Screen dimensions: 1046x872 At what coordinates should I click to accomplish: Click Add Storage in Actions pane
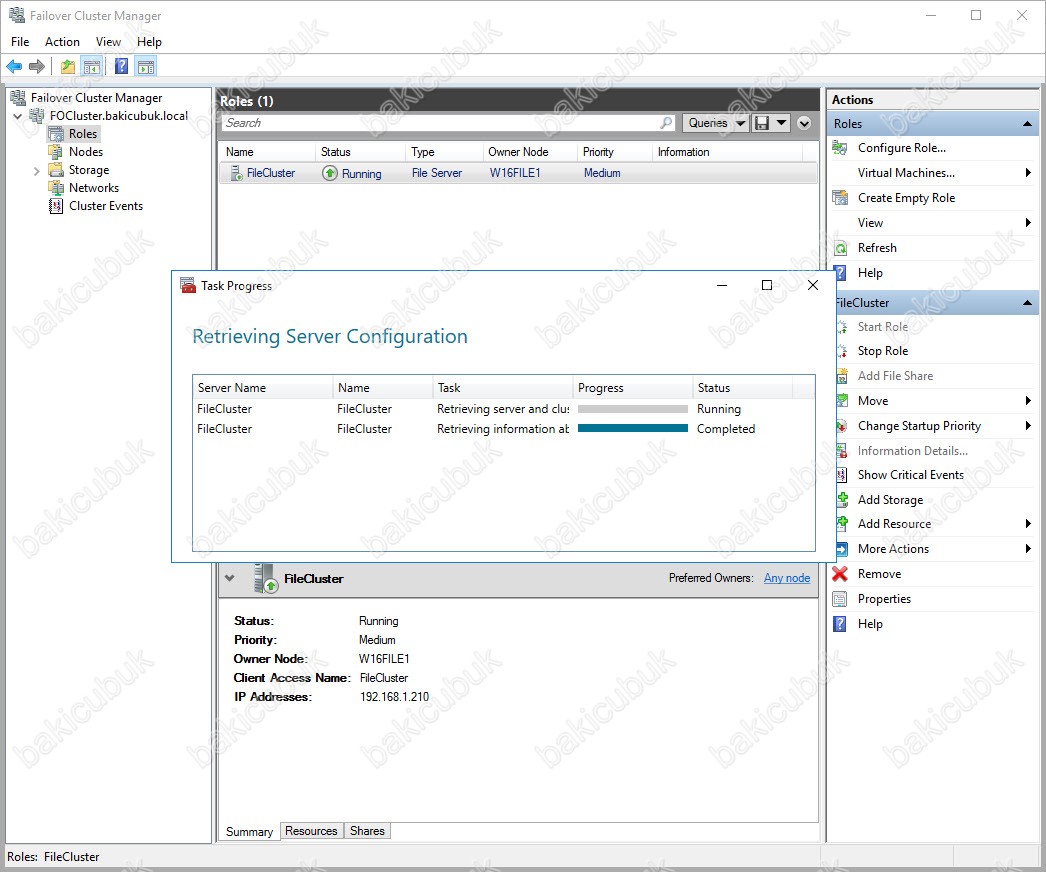pos(890,500)
